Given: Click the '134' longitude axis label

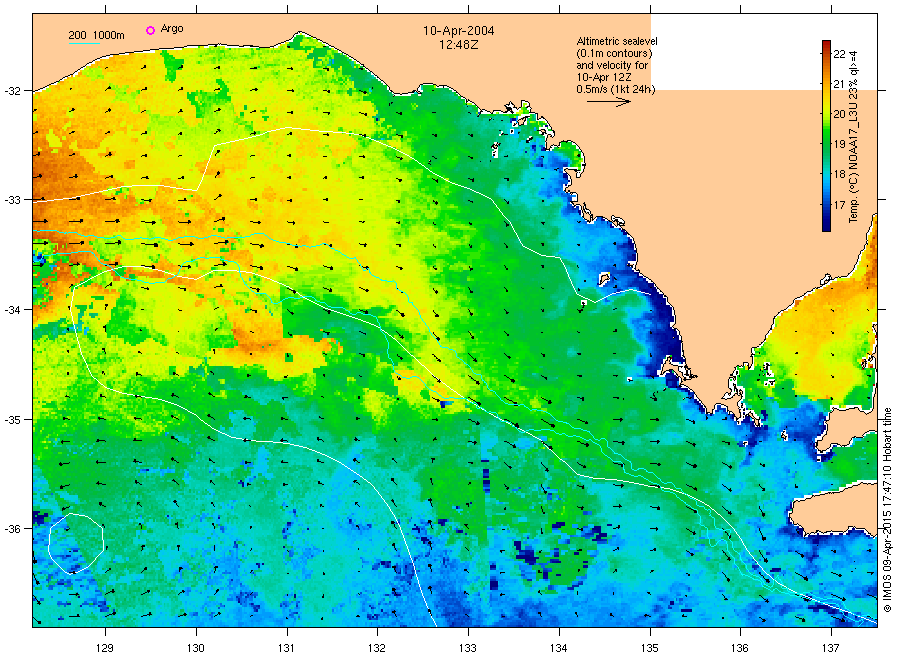Looking at the screenshot, I should [558, 649].
